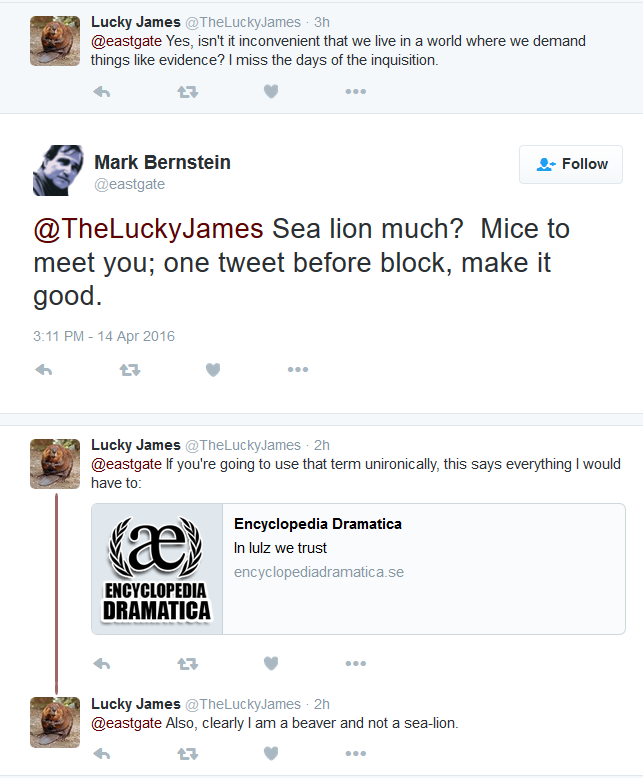Open the Encyclopedia Dramatica link card
The width and height of the screenshot is (643, 778).
[358, 569]
